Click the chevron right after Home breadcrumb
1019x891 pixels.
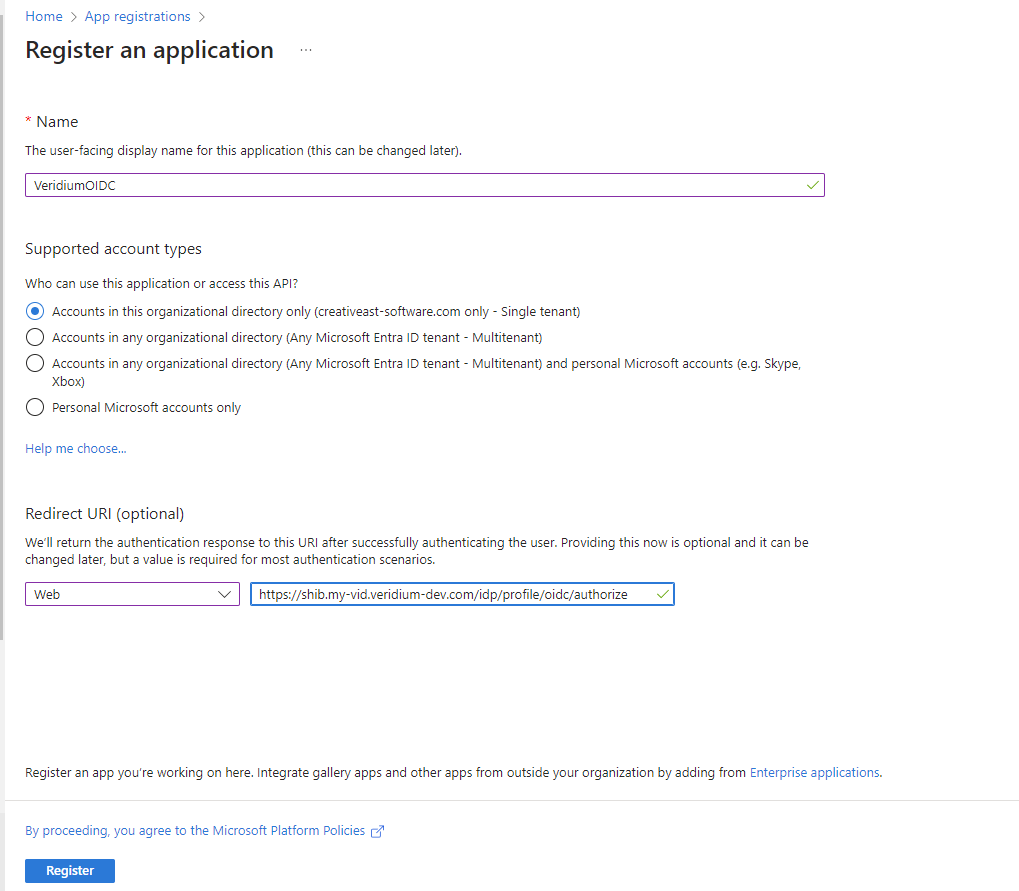coord(73,17)
